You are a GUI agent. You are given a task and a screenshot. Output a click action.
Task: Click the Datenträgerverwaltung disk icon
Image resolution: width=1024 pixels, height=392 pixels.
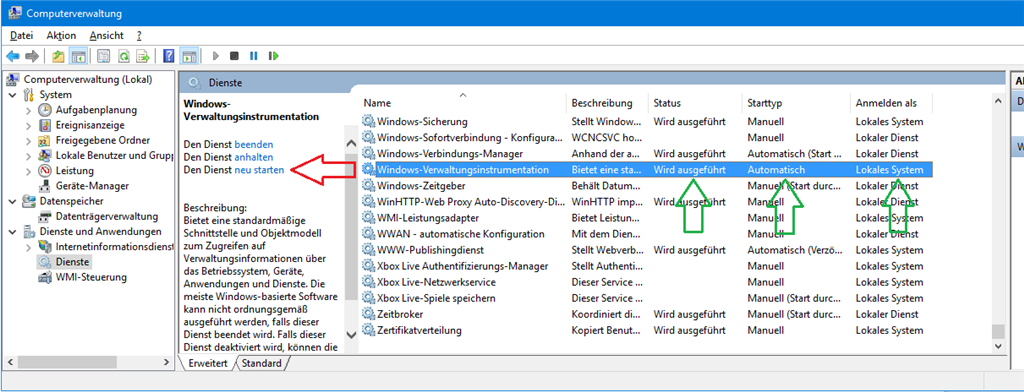click(x=45, y=216)
